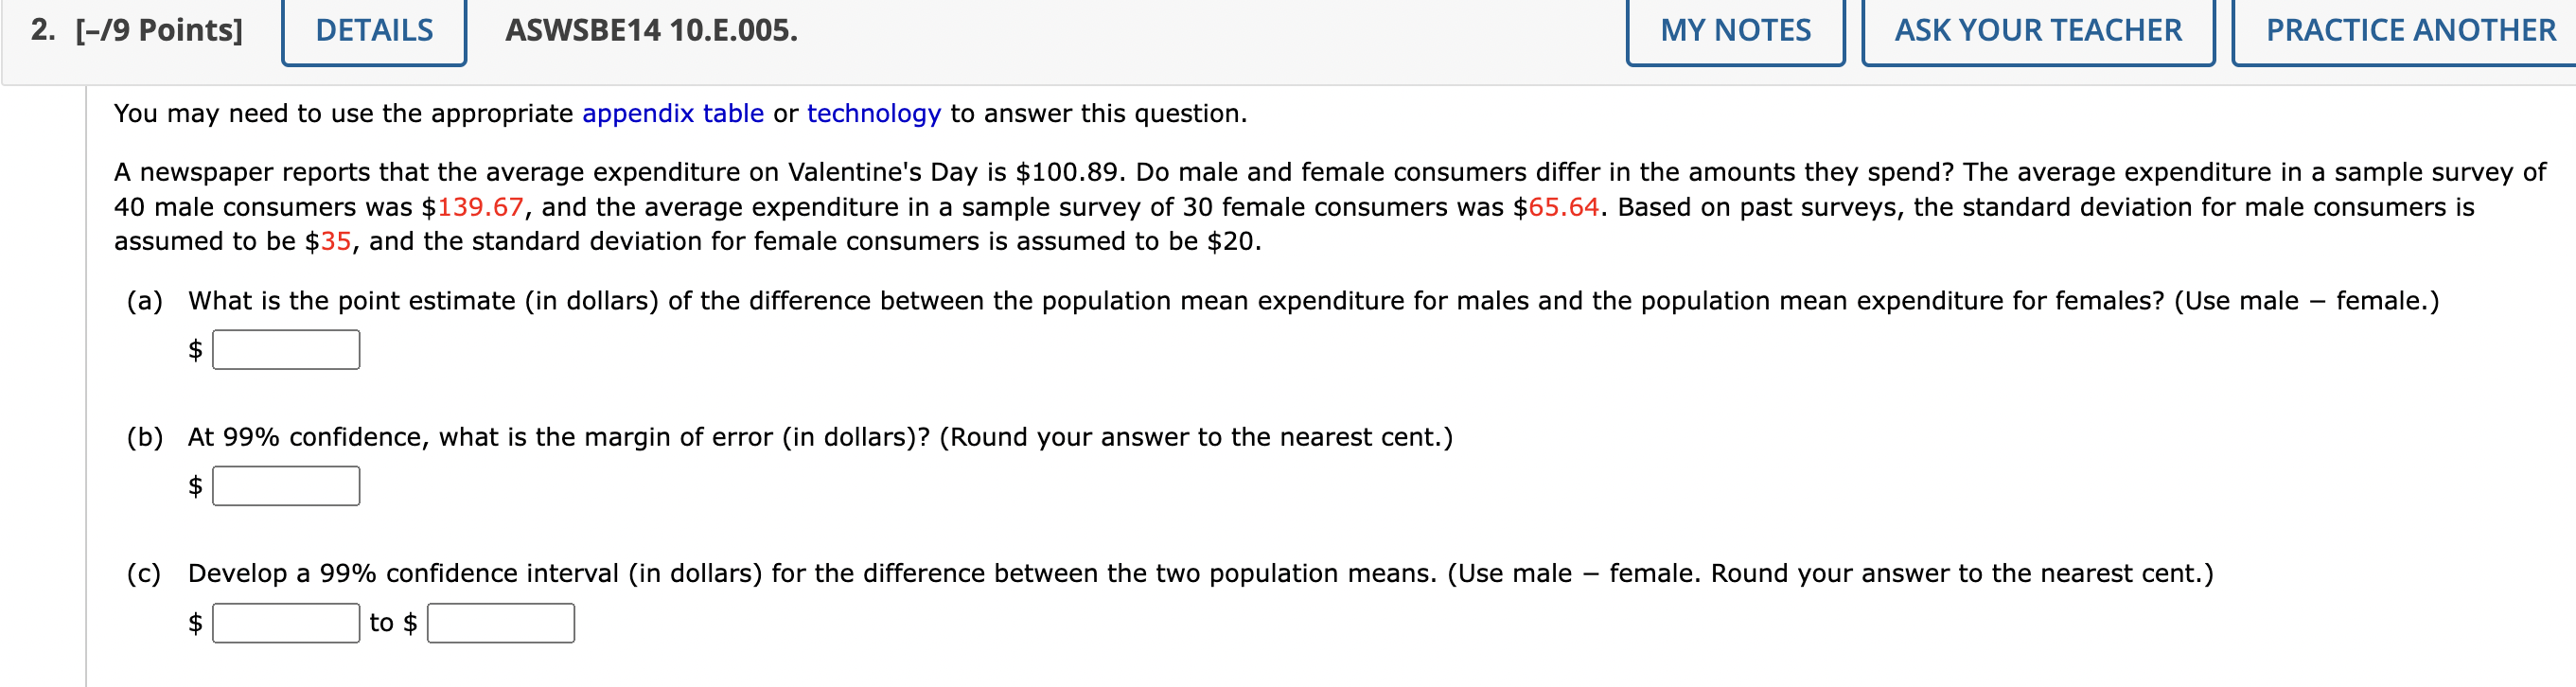Click the upper bound box in part (c)
The image size is (2576, 687).
(x=500, y=622)
